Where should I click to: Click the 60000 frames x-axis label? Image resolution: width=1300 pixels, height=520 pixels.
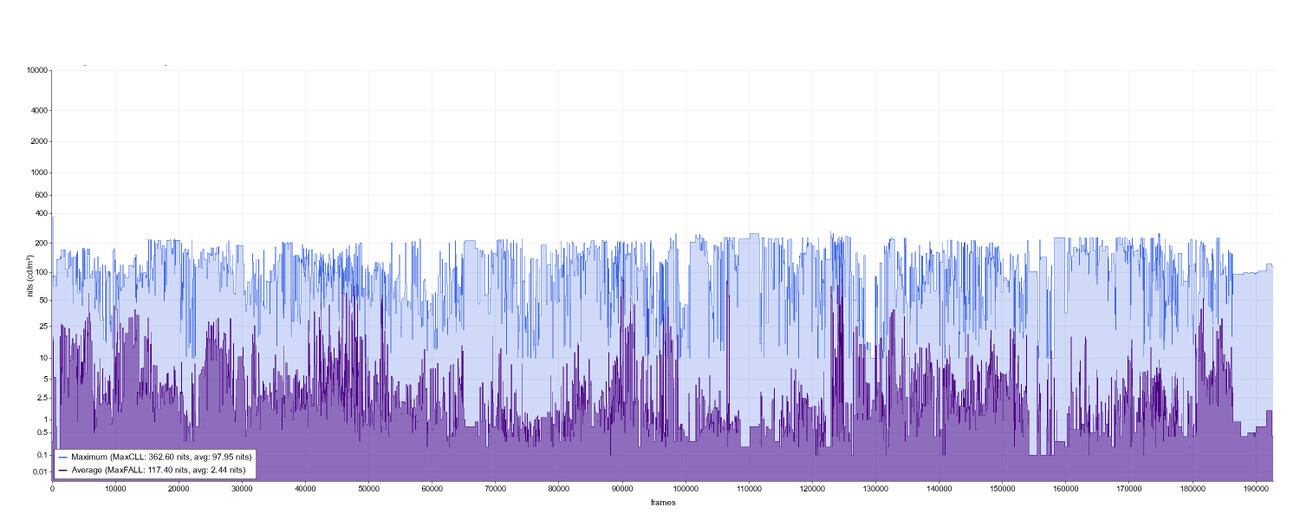[x=432, y=489]
